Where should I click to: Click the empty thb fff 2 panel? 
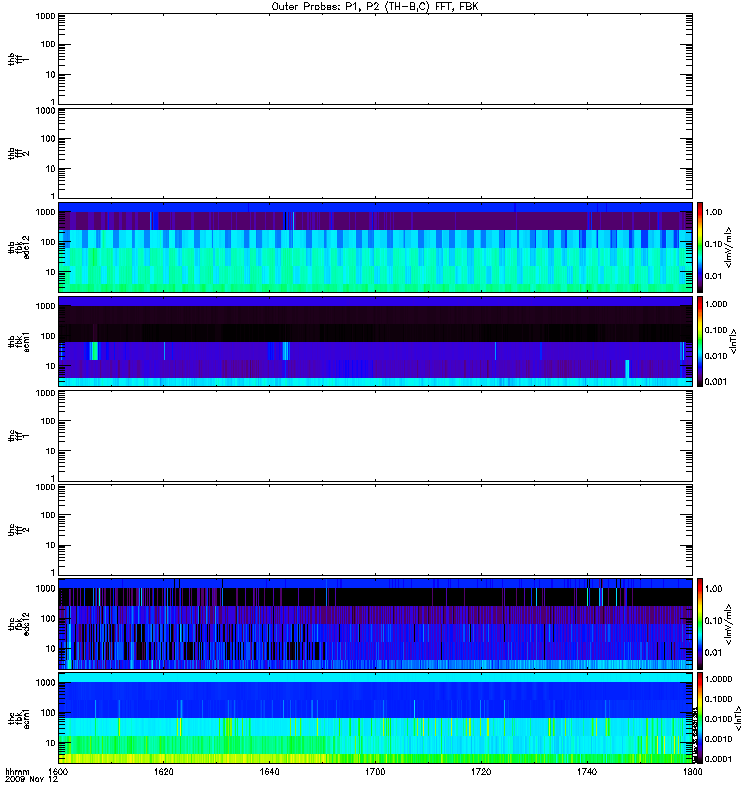pyautogui.click(x=375, y=154)
